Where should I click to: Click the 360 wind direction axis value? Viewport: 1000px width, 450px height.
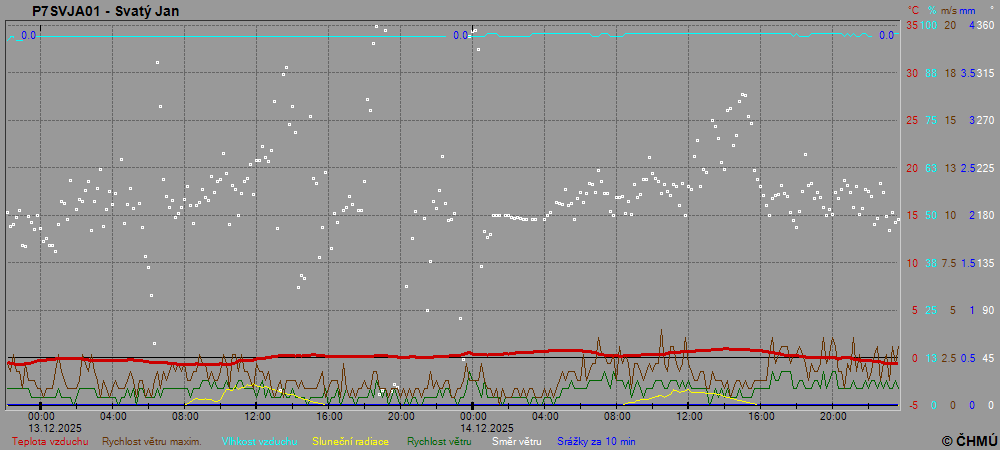[x=985, y=25]
